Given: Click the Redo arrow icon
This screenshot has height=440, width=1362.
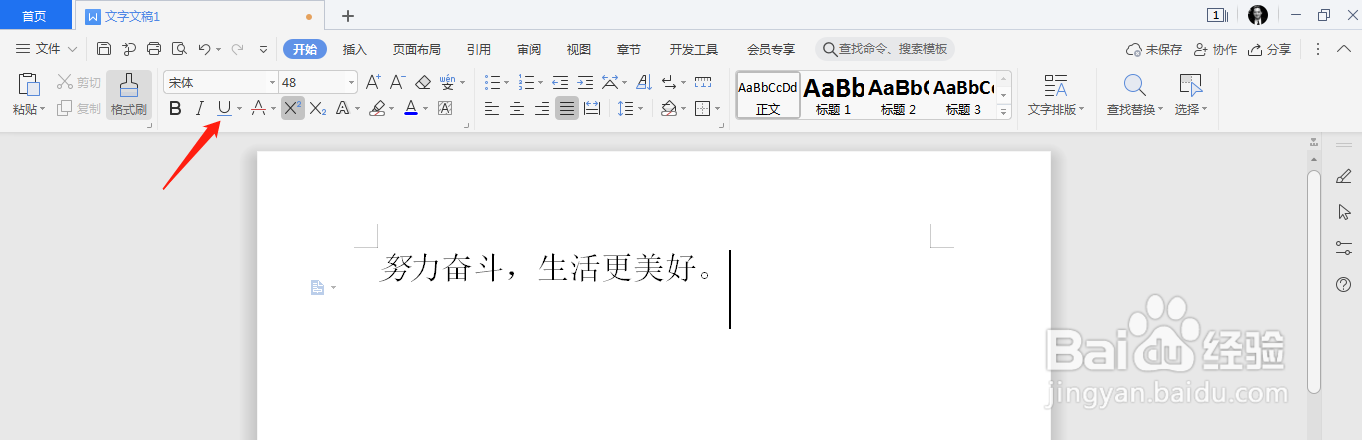Looking at the screenshot, I should point(238,49).
